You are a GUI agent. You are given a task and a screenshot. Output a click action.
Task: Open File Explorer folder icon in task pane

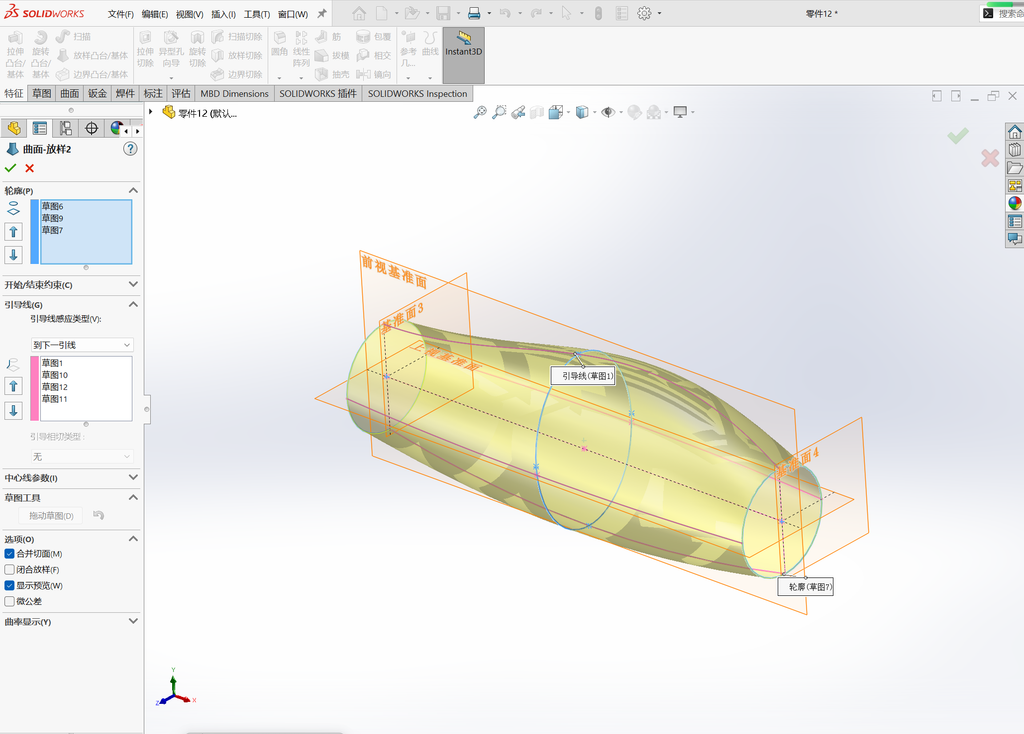(x=1014, y=168)
